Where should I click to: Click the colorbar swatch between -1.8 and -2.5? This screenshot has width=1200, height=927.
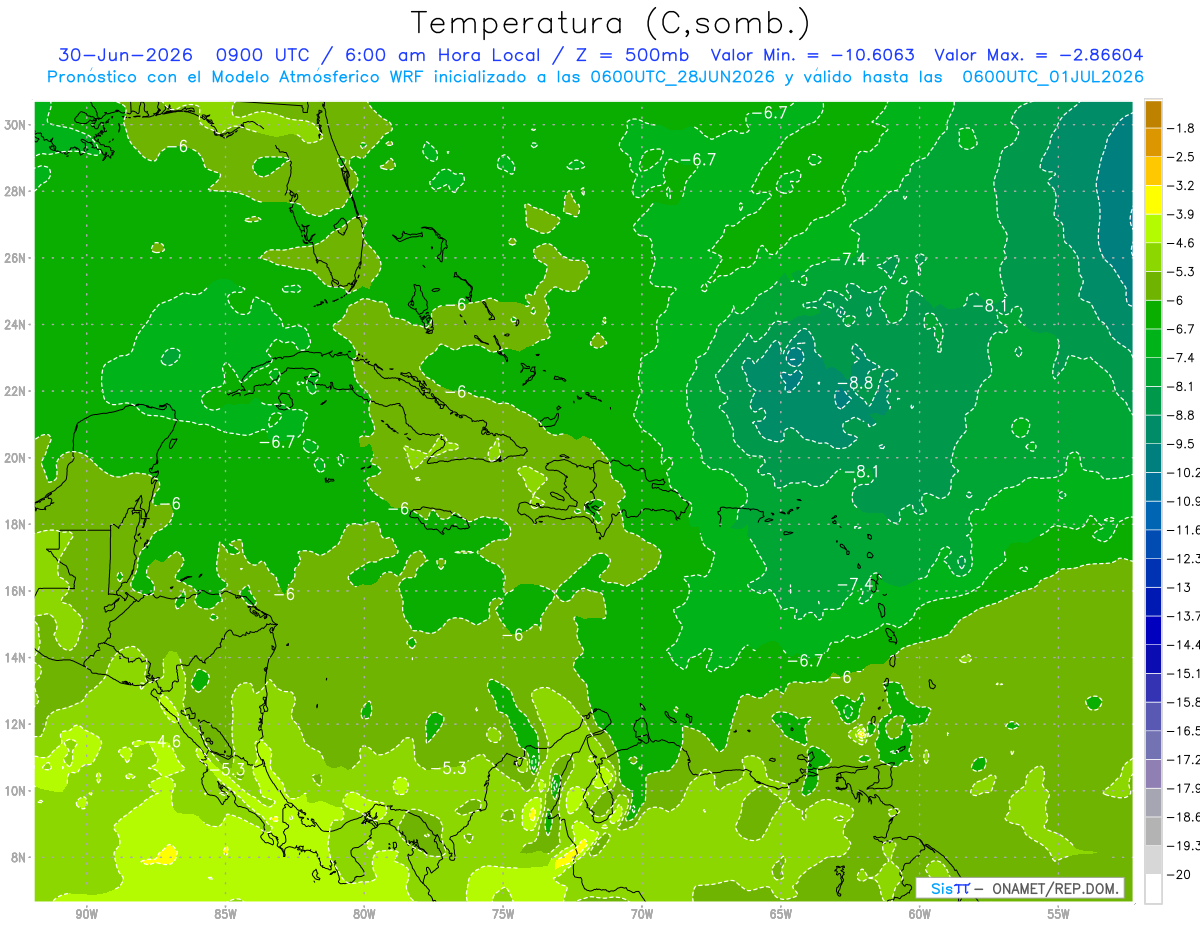click(x=1153, y=143)
